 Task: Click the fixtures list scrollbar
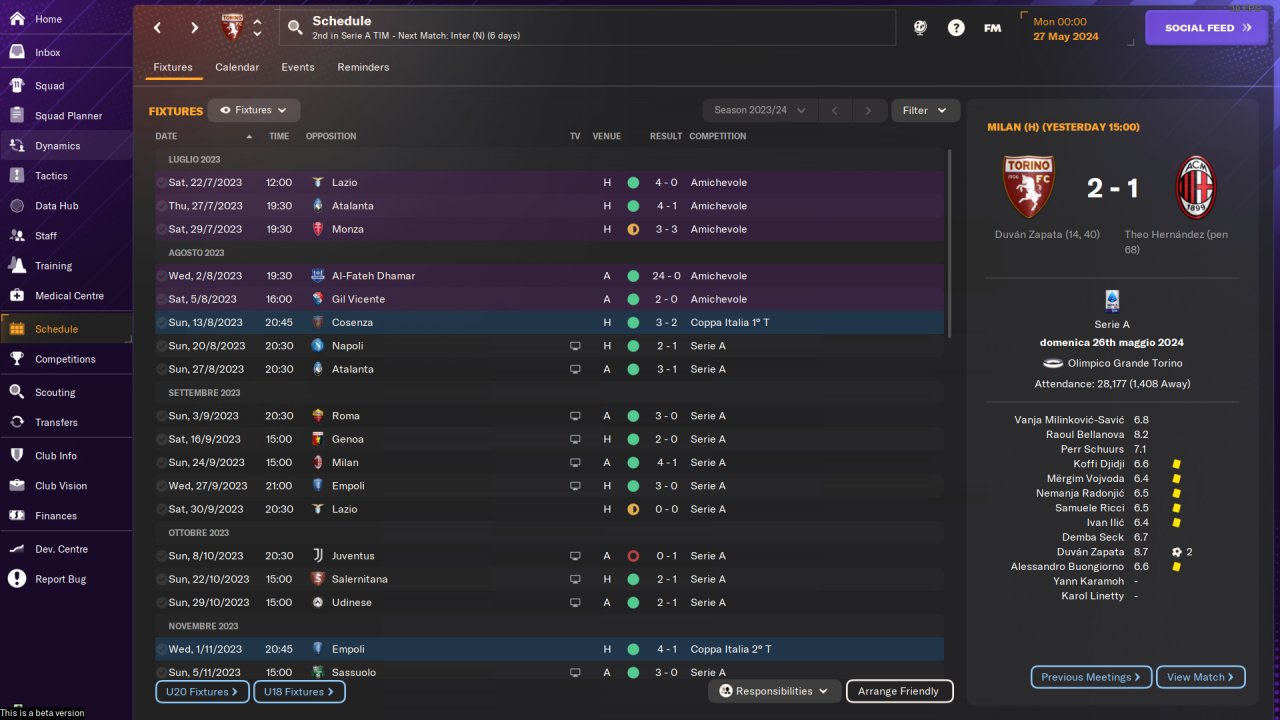pos(949,243)
